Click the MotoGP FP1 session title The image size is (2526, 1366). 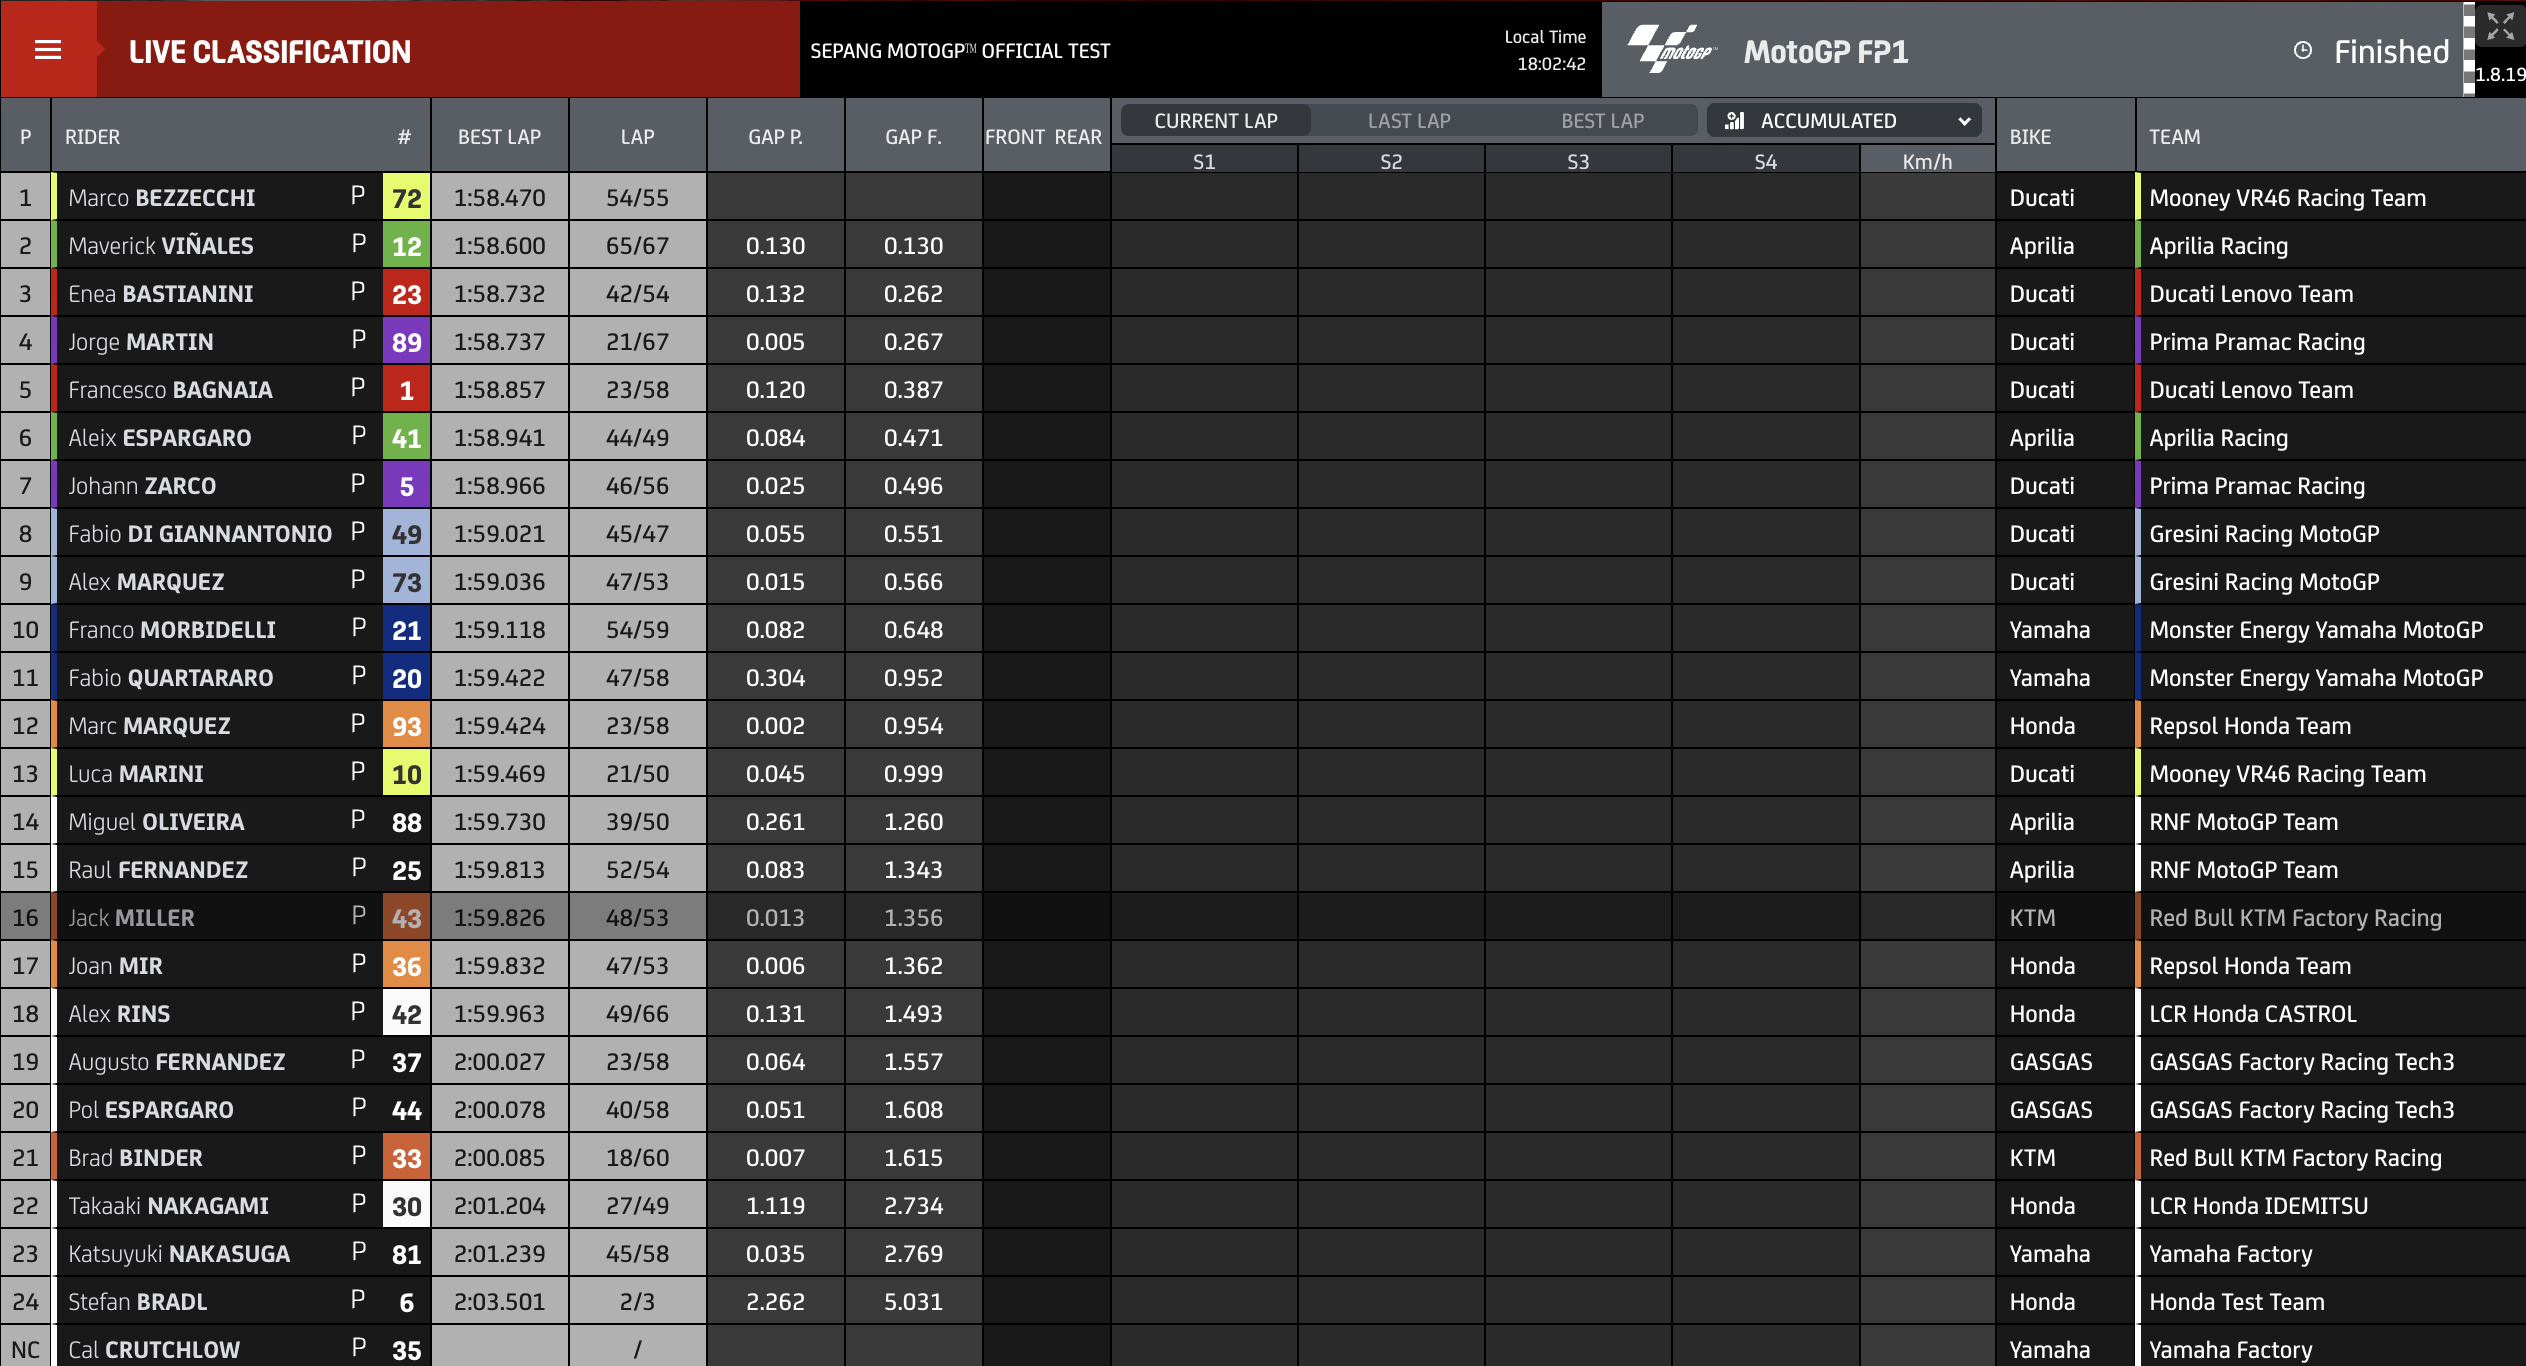1826,52
